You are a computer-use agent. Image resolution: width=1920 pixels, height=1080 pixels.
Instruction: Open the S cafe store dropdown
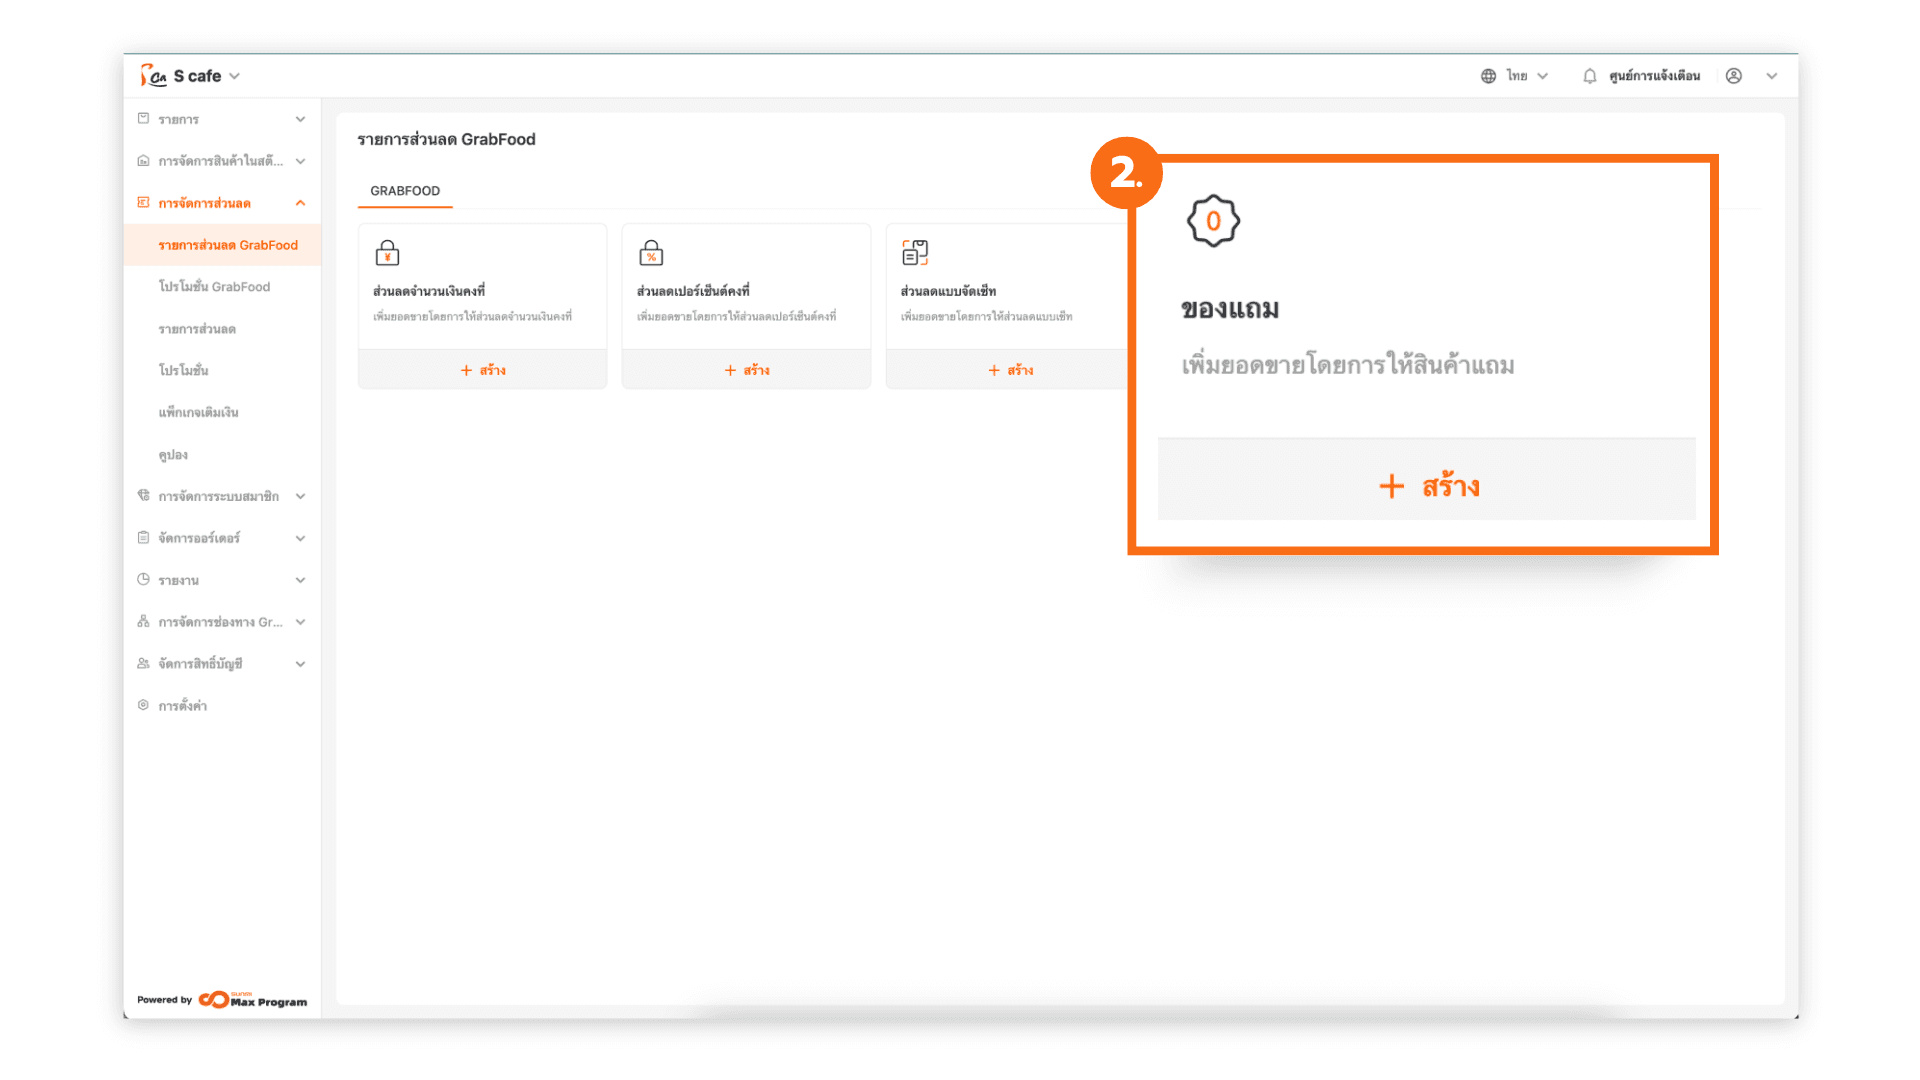[234, 76]
